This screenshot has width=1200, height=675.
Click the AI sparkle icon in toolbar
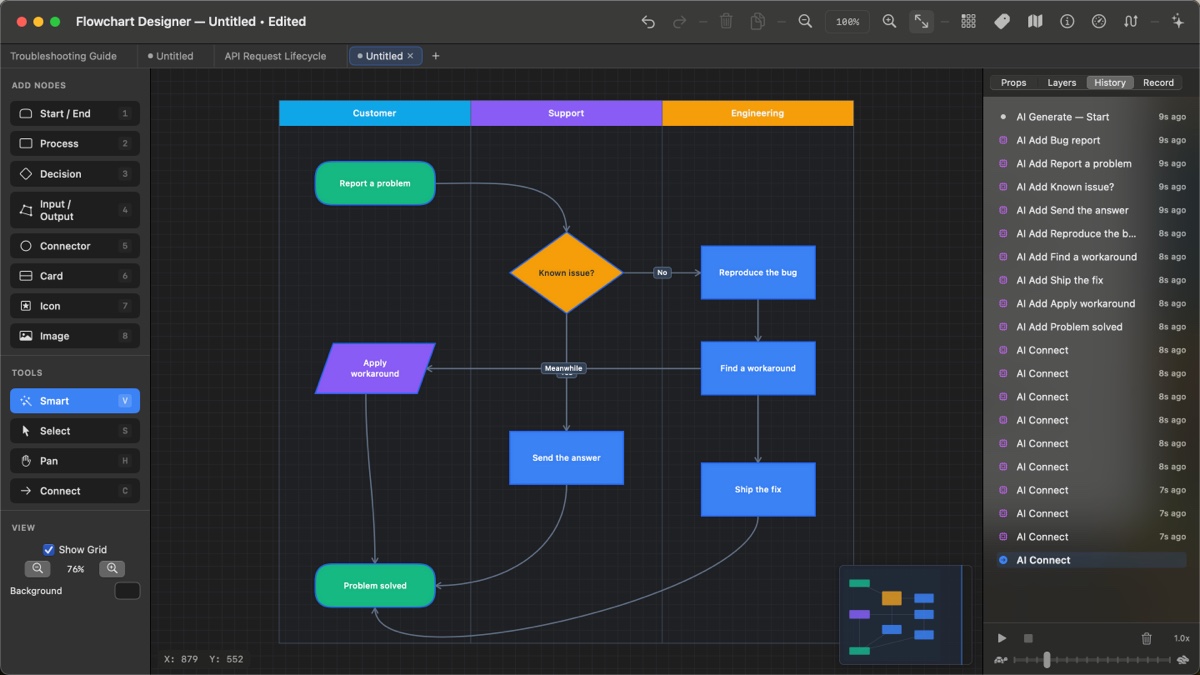click(1177, 21)
